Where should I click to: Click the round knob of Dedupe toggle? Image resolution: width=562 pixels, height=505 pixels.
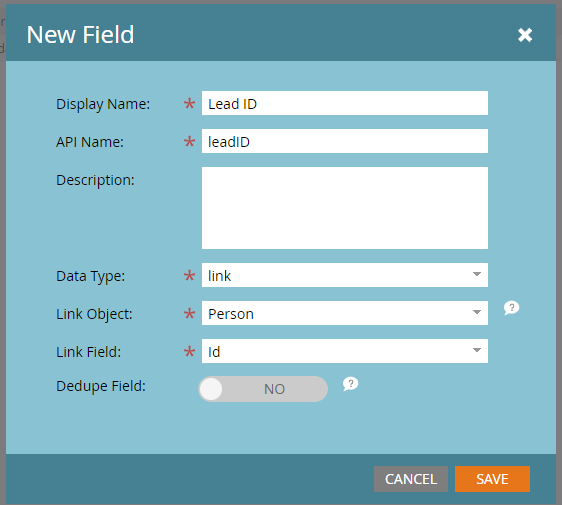[x=211, y=389]
